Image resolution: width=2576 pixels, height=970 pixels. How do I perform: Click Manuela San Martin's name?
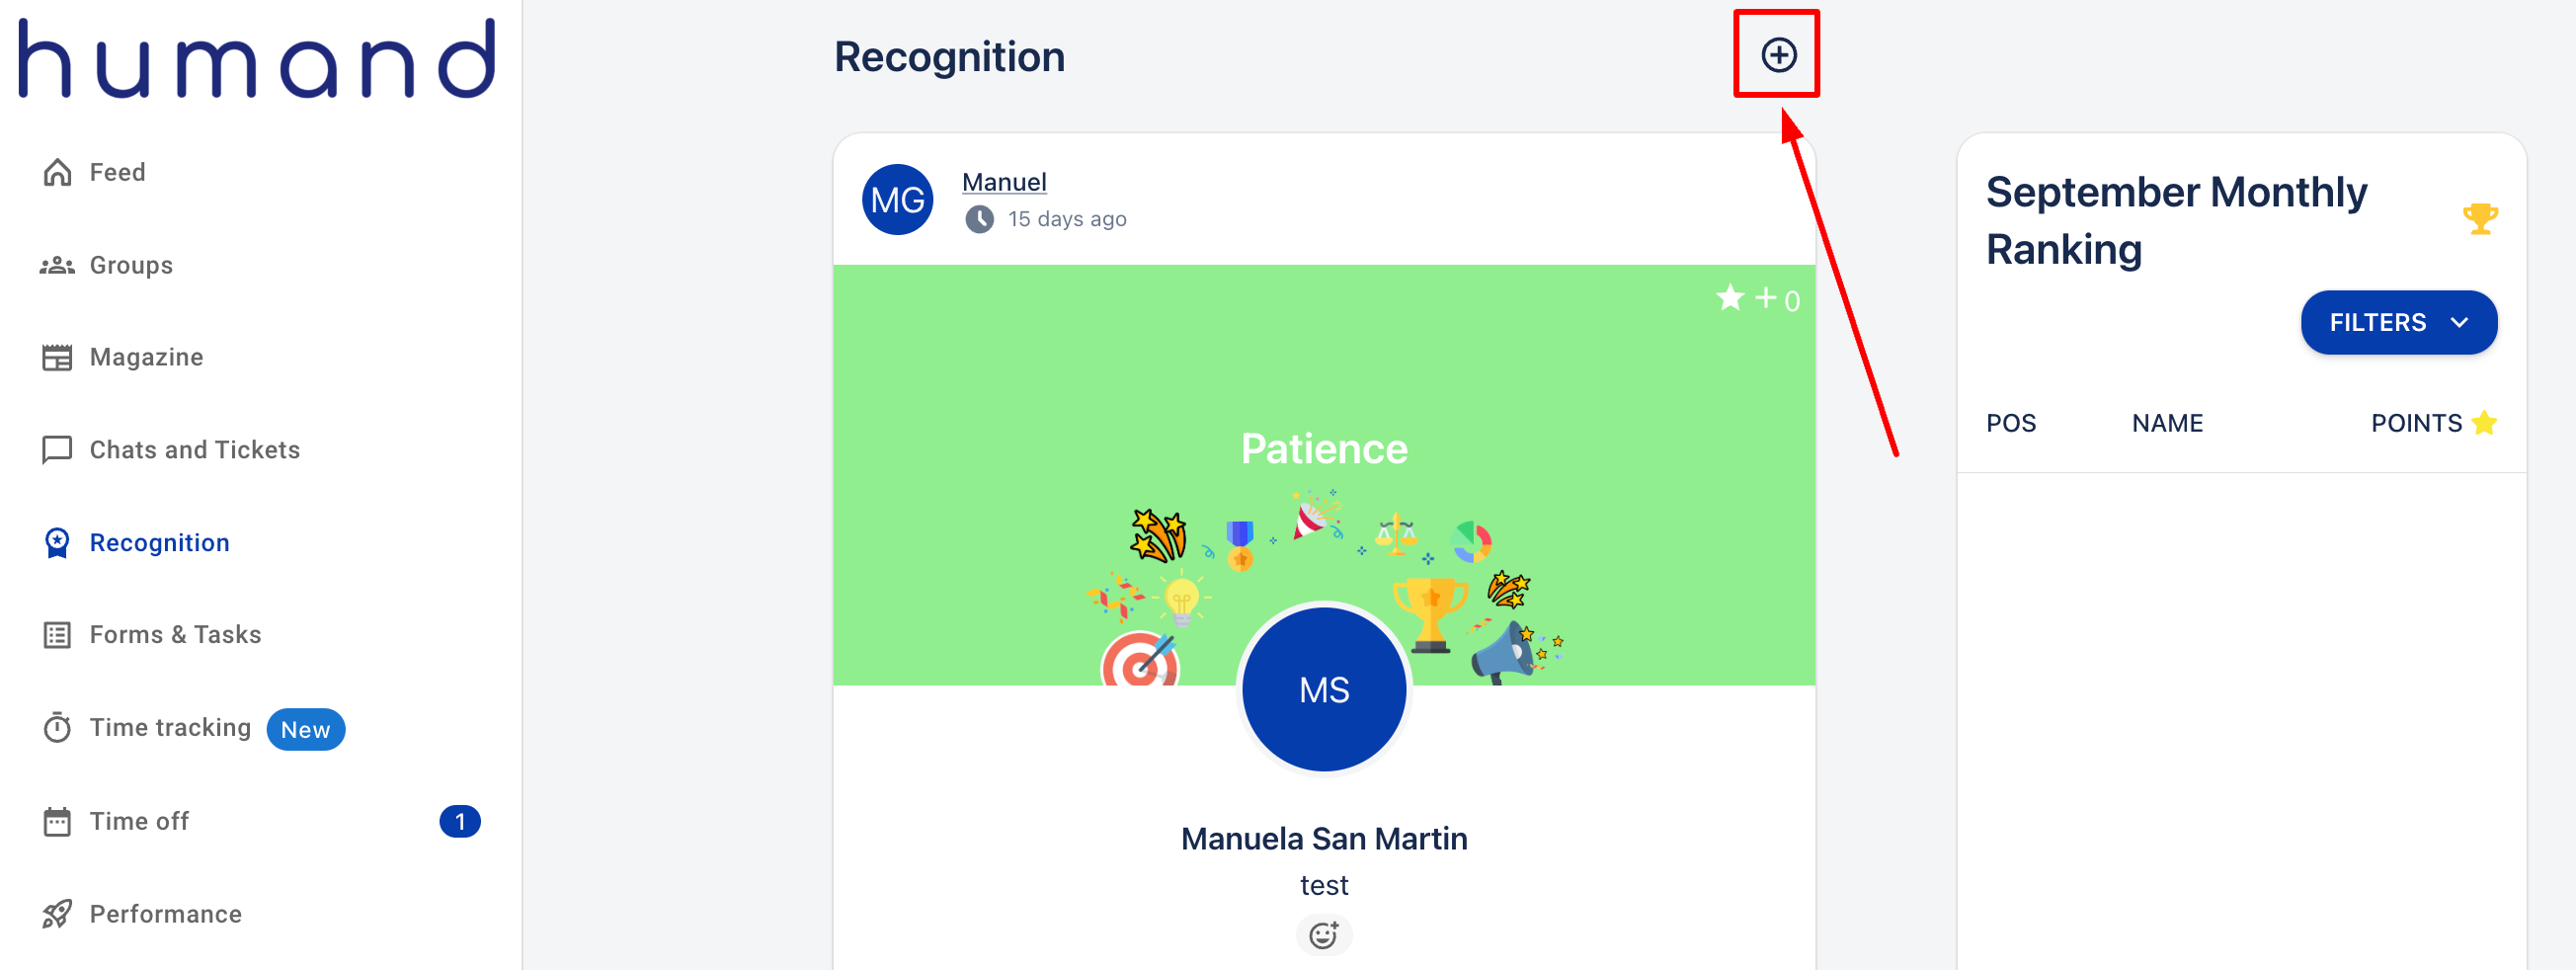[1323, 838]
